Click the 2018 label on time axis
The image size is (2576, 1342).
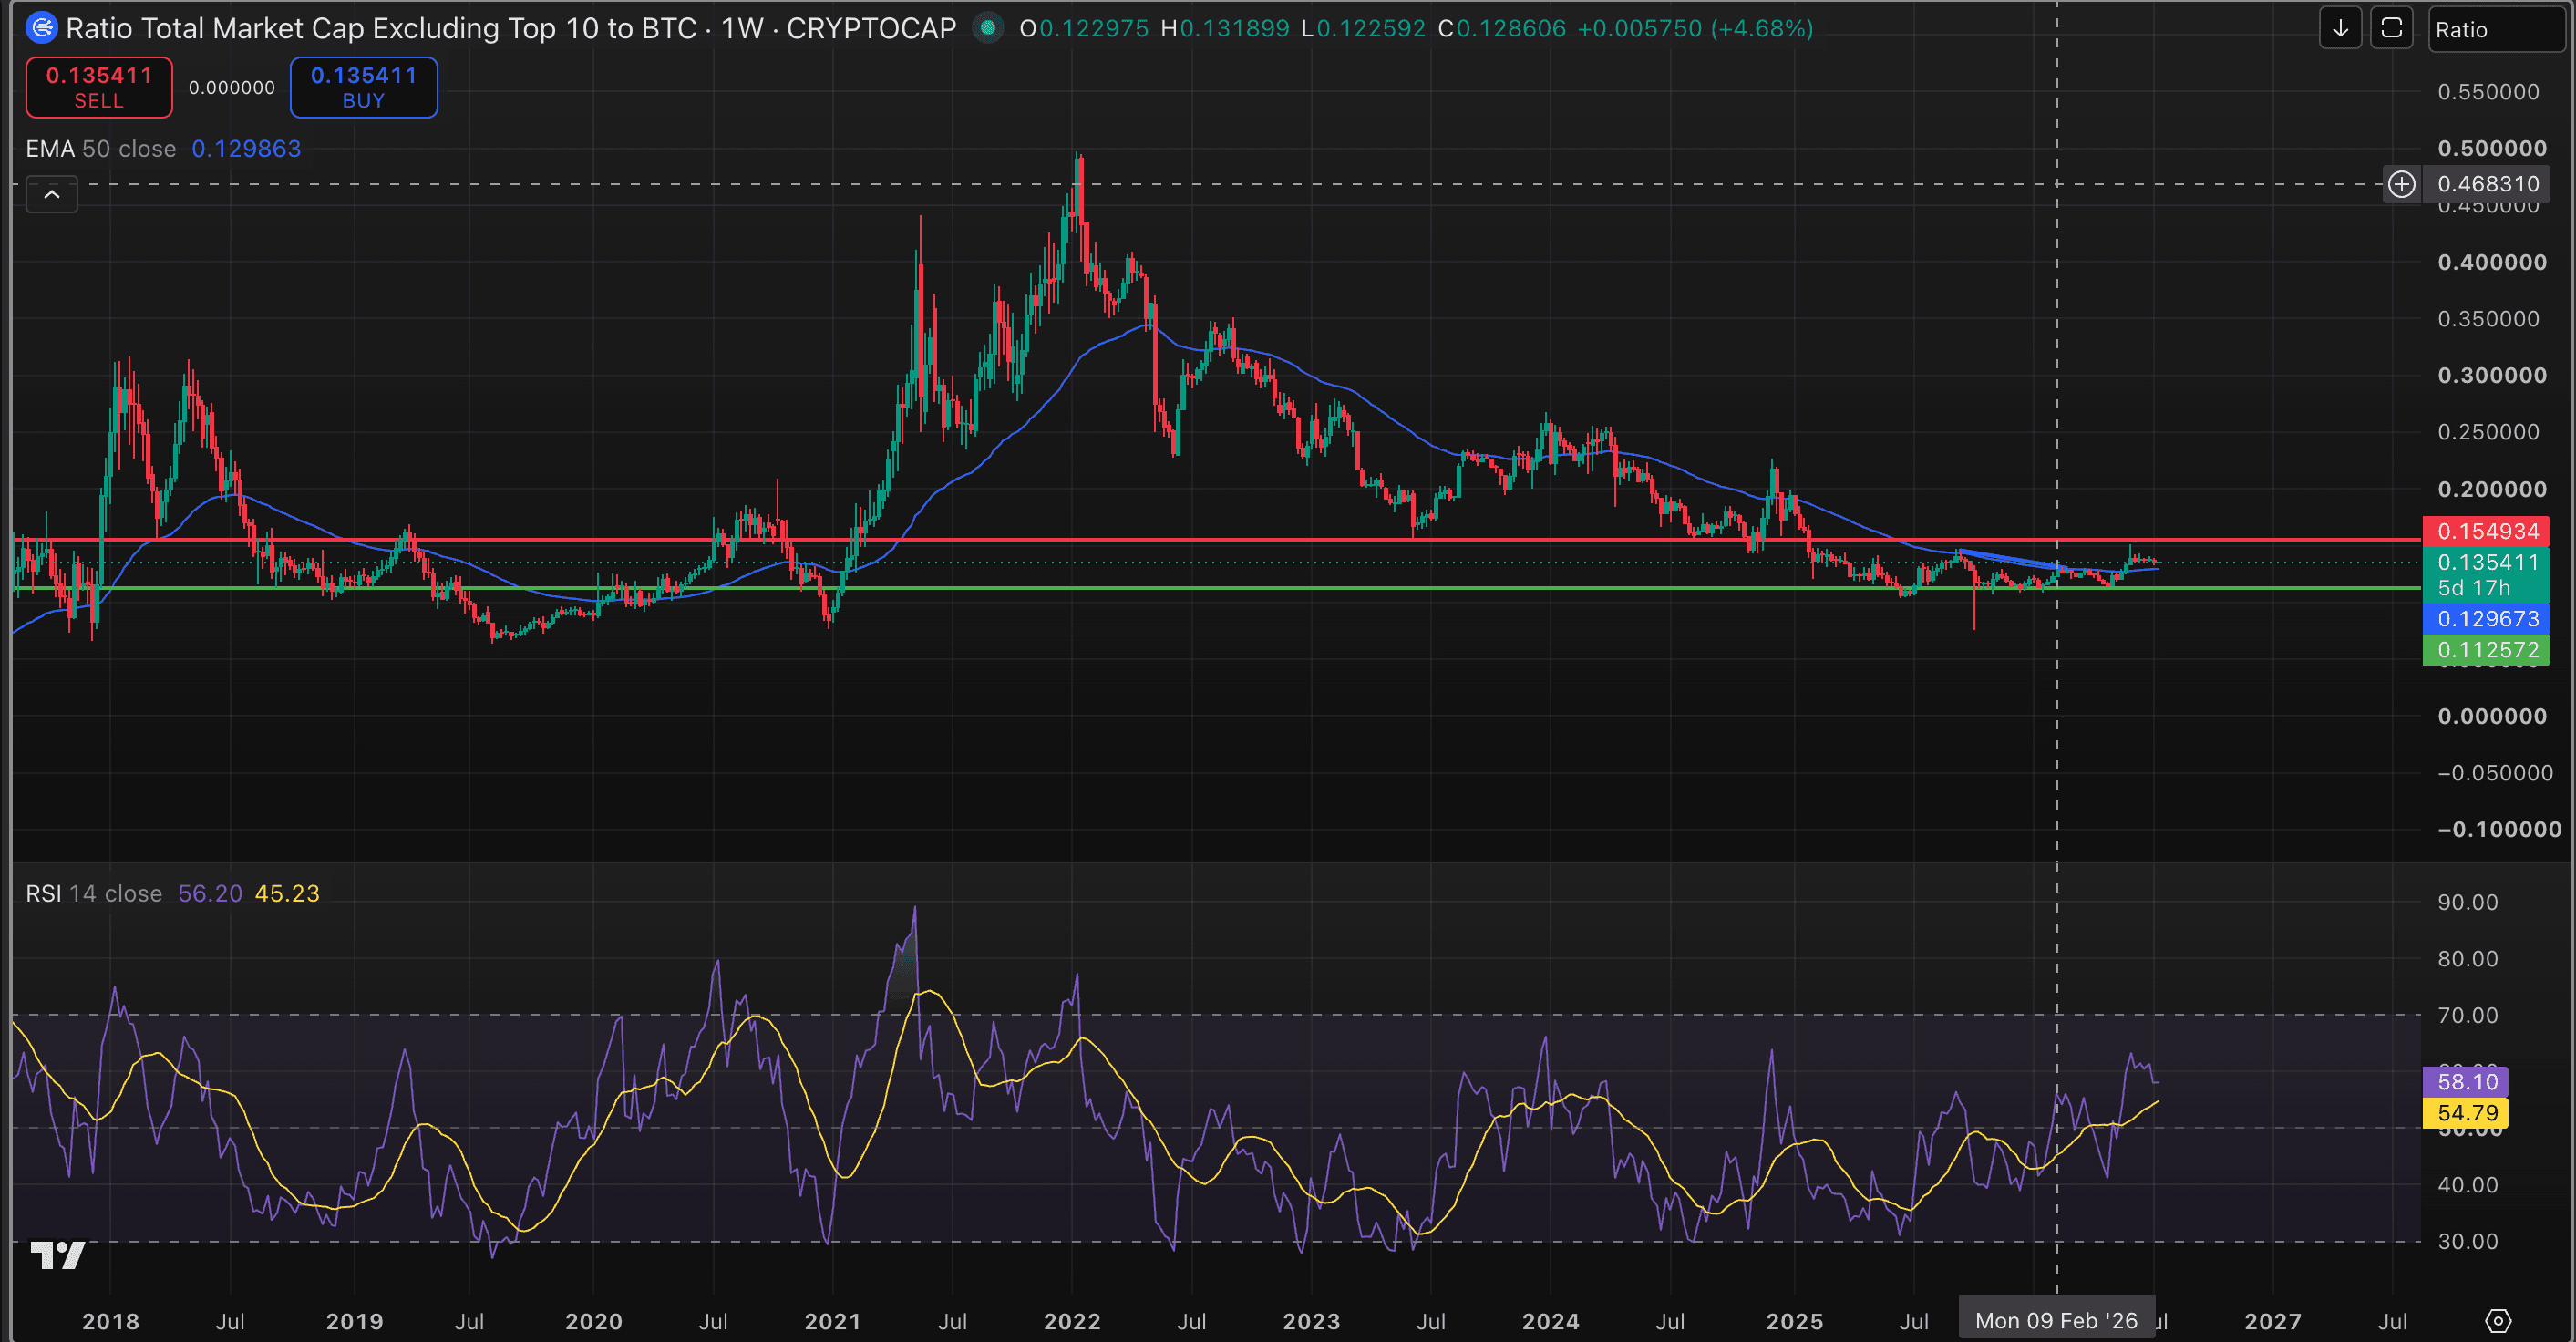coord(111,1321)
